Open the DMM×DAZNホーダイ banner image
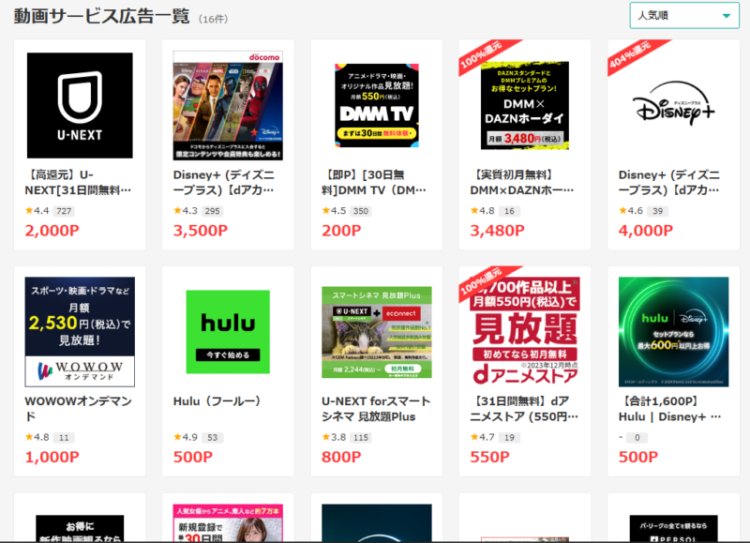The image size is (750, 543). coord(525,105)
